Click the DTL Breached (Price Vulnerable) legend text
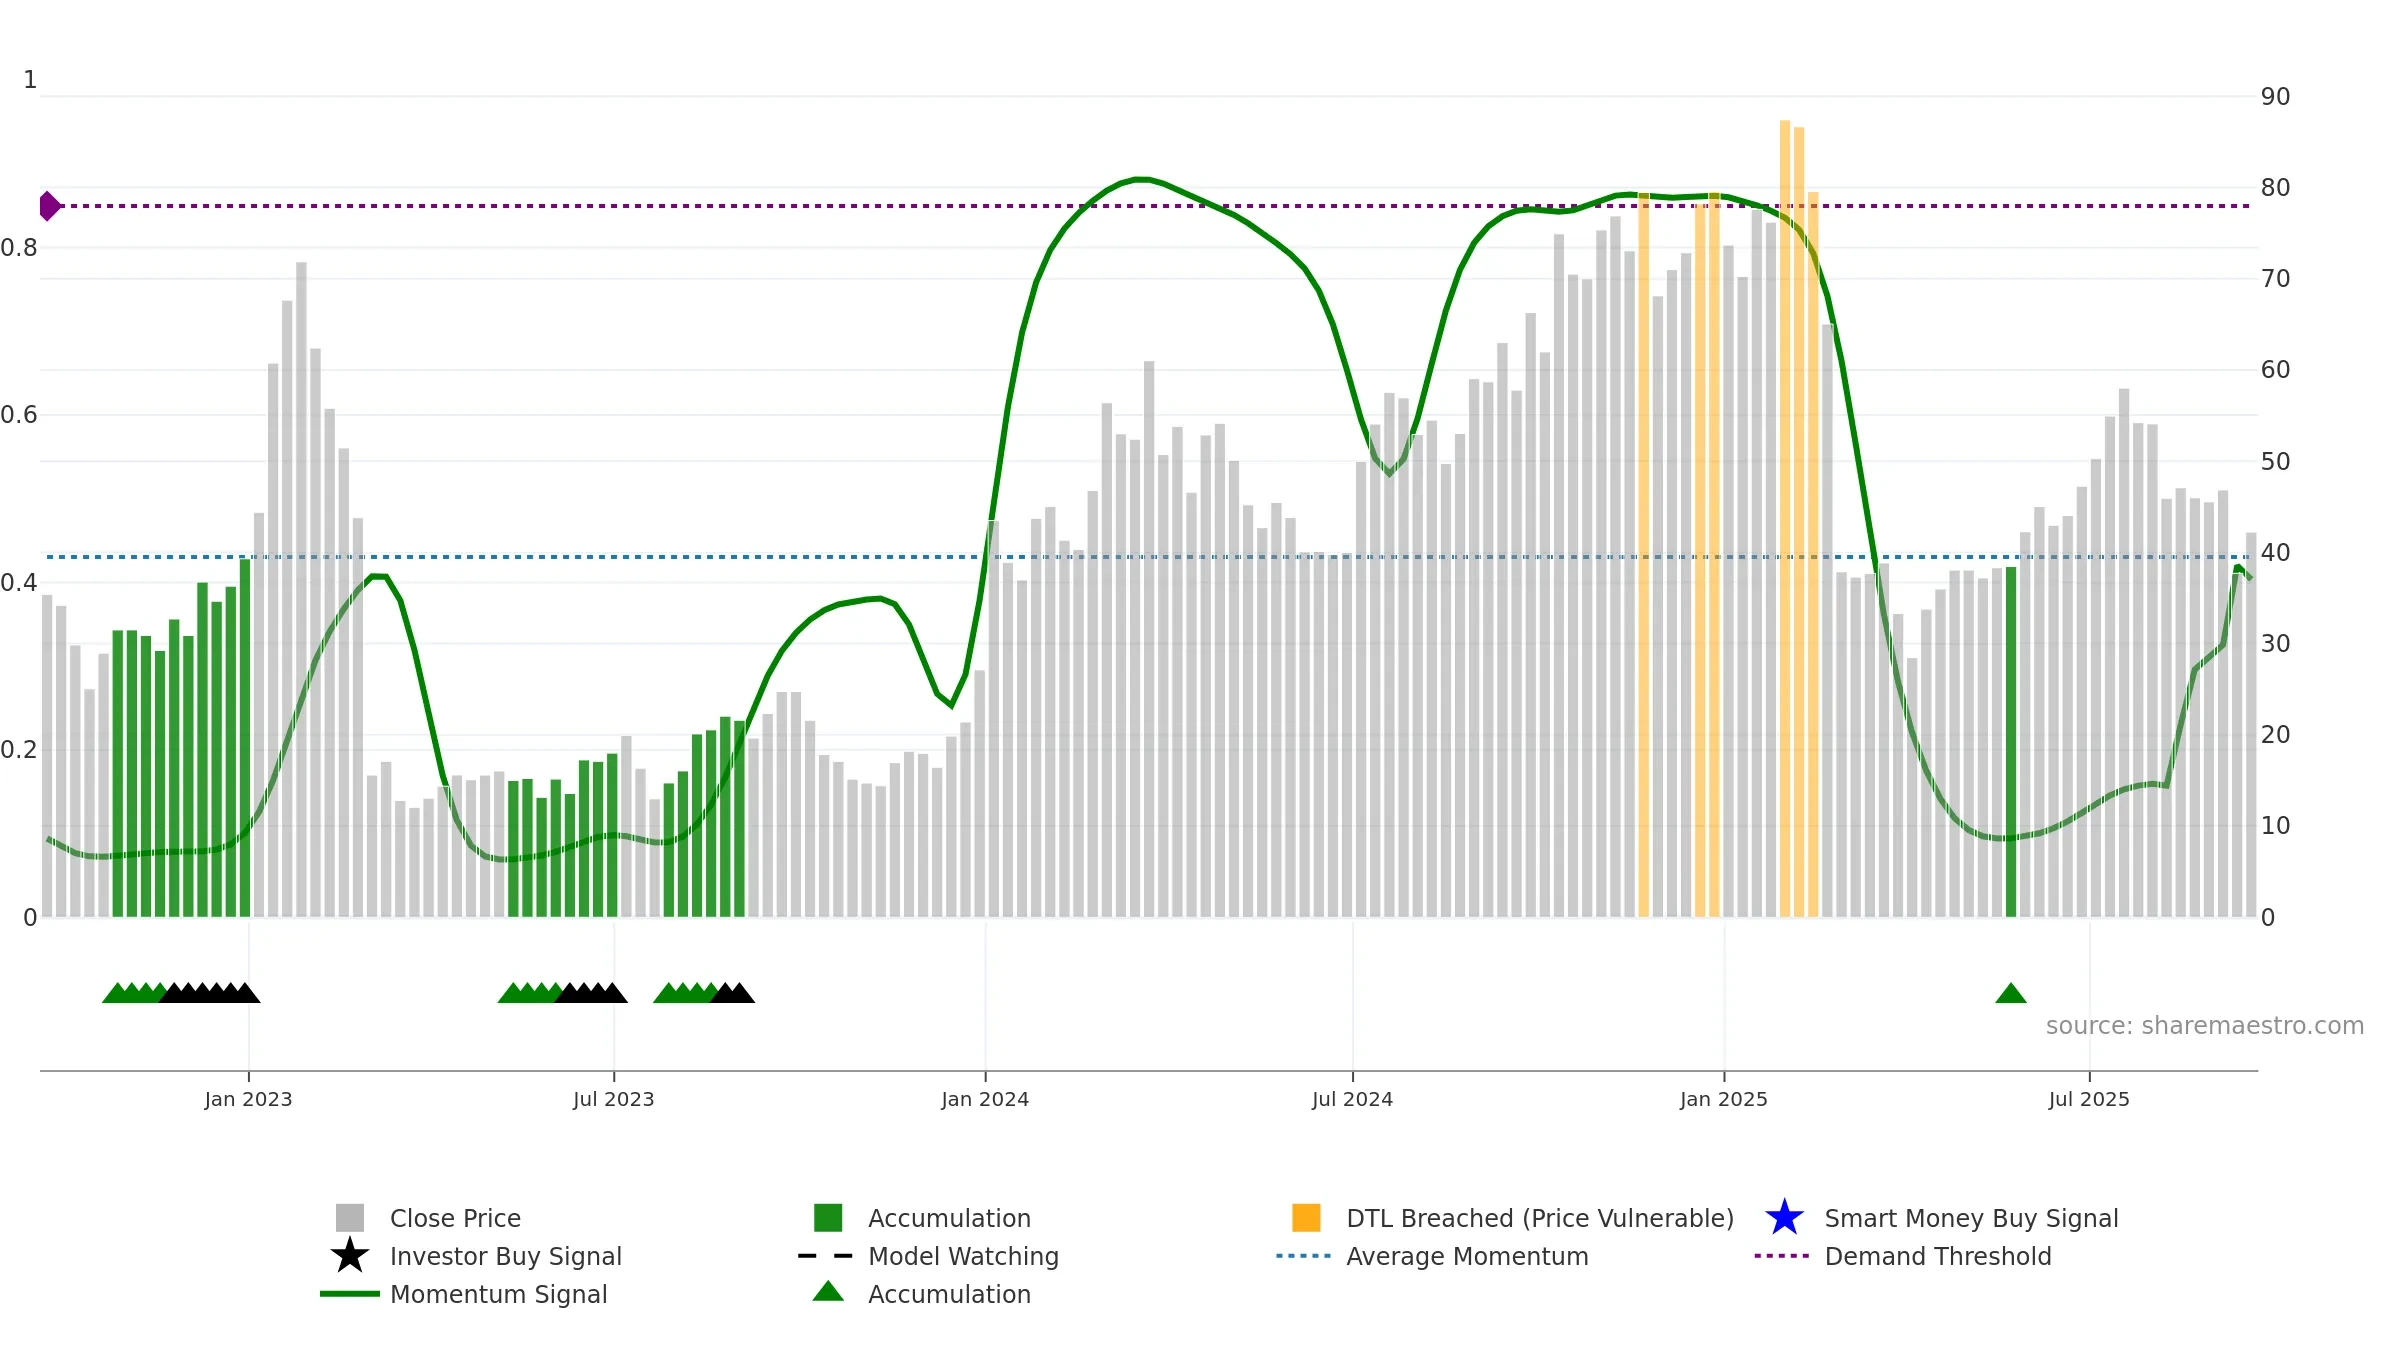The height and width of the screenshot is (1350, 2400). click(1540, 1218)
